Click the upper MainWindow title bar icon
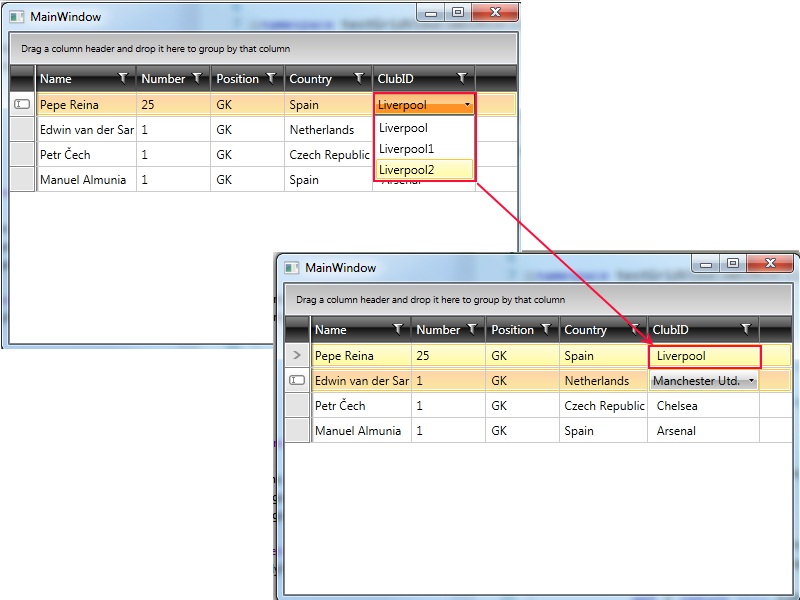Screen dimensions: 800x600 pos(16,17)
